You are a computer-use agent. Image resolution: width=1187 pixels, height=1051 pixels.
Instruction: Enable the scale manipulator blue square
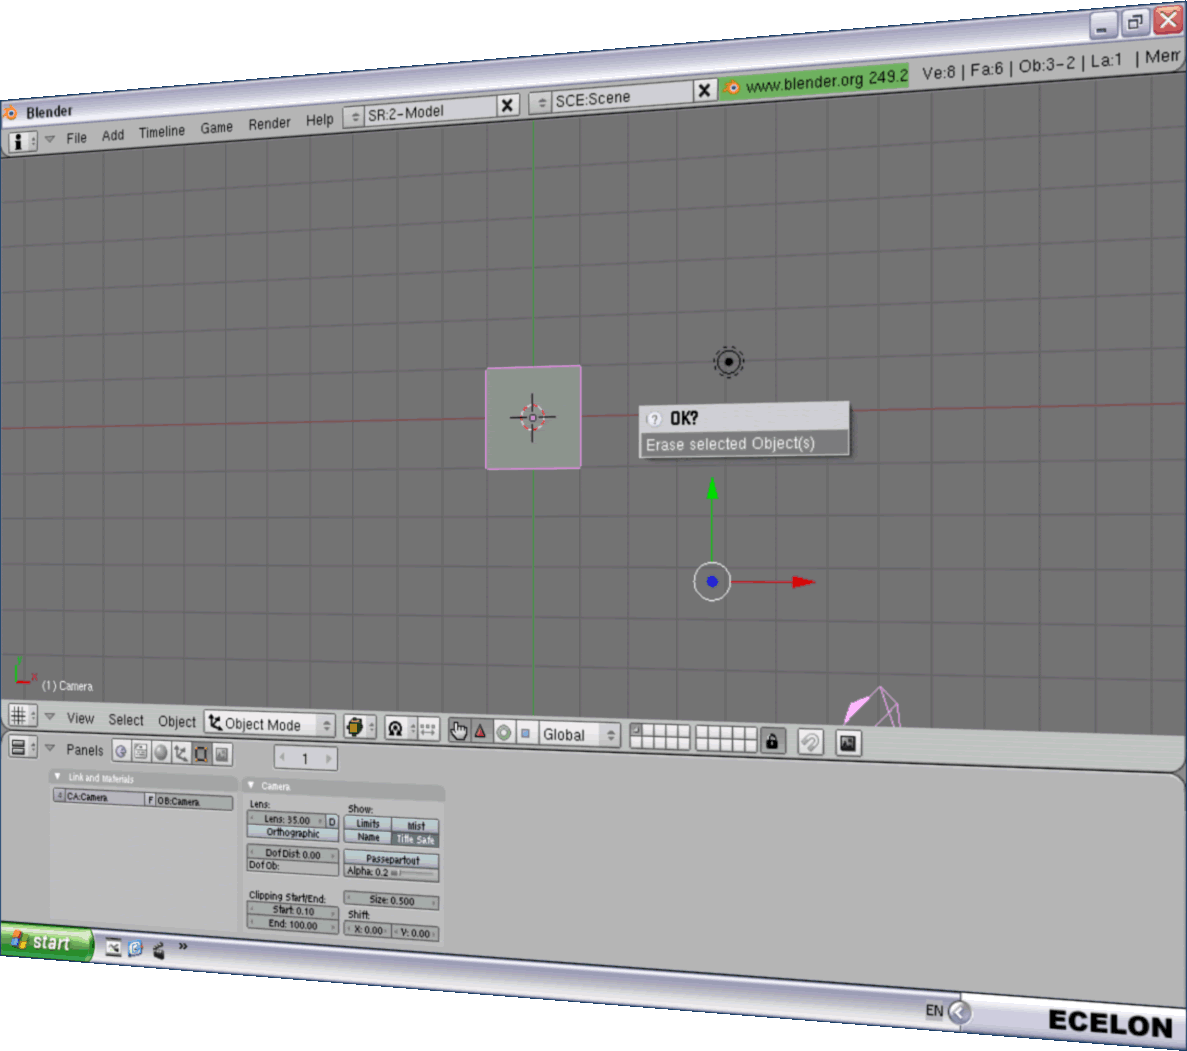click(x=525, y=733)
